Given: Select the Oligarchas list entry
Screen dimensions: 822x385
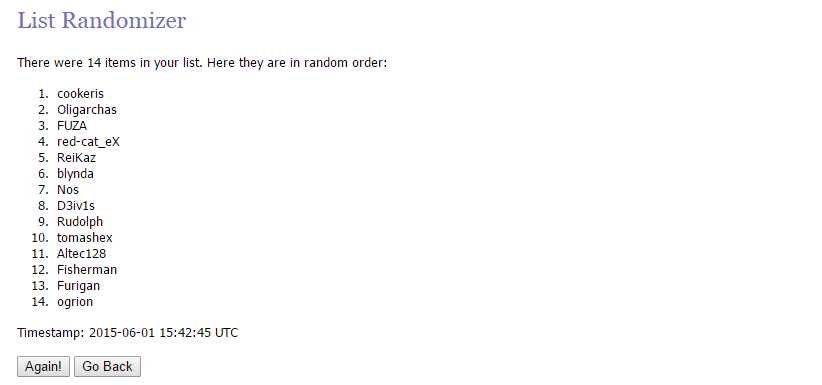Looking at the screenshot, I should (87, 110).
